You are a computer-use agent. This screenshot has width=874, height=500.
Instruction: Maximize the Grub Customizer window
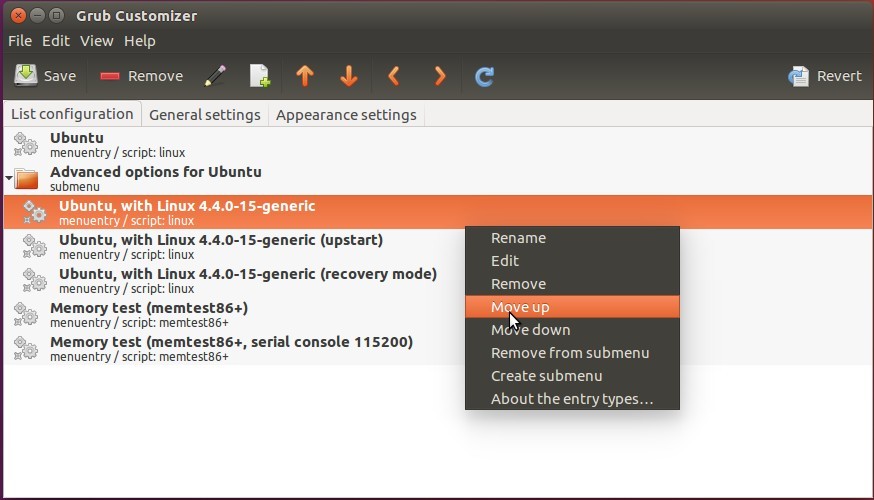coord(56,16)
